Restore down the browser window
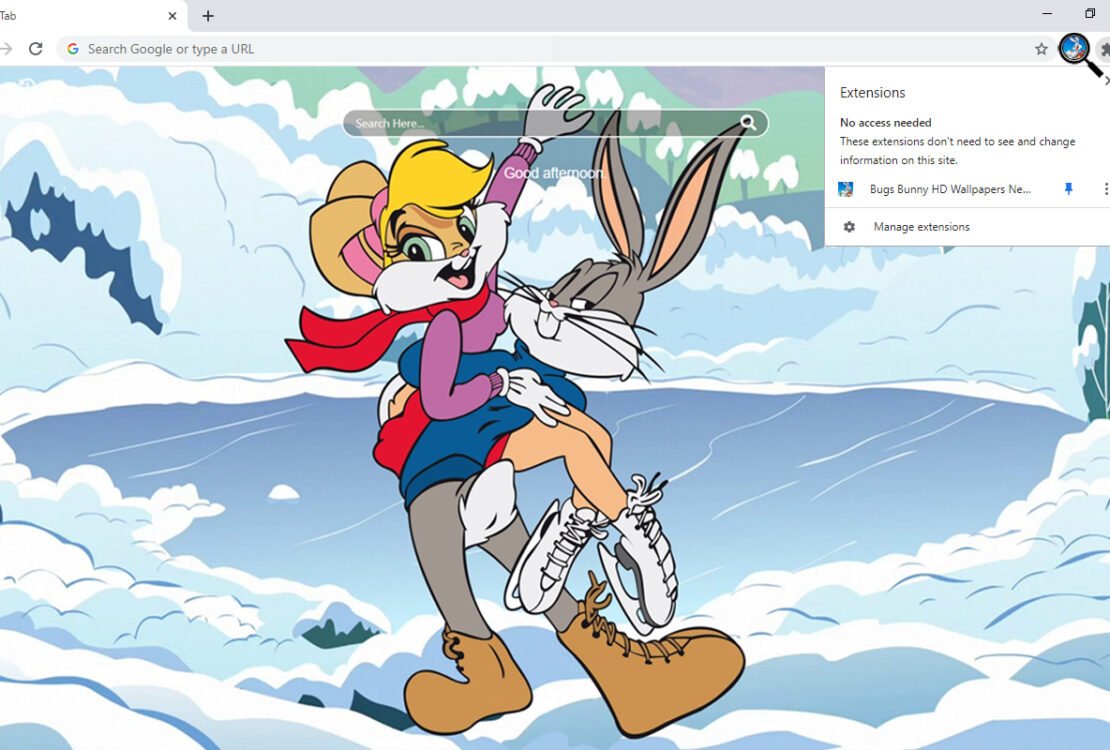Image resolution: width=1110 pixels, height=750 pixels. 1090,14
